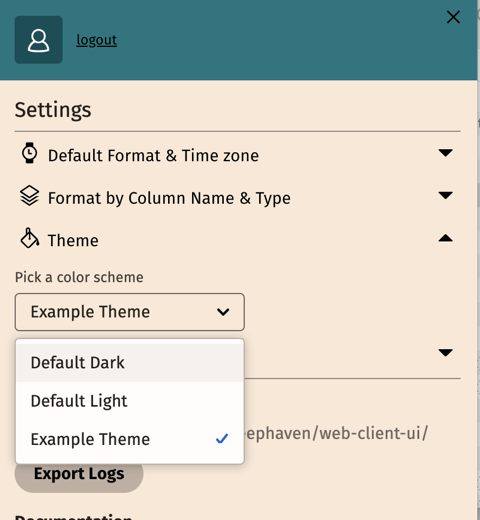Click the paint bucket Theme icon
This screenshot has width=480, height=520.
click(x=30, y=238)
